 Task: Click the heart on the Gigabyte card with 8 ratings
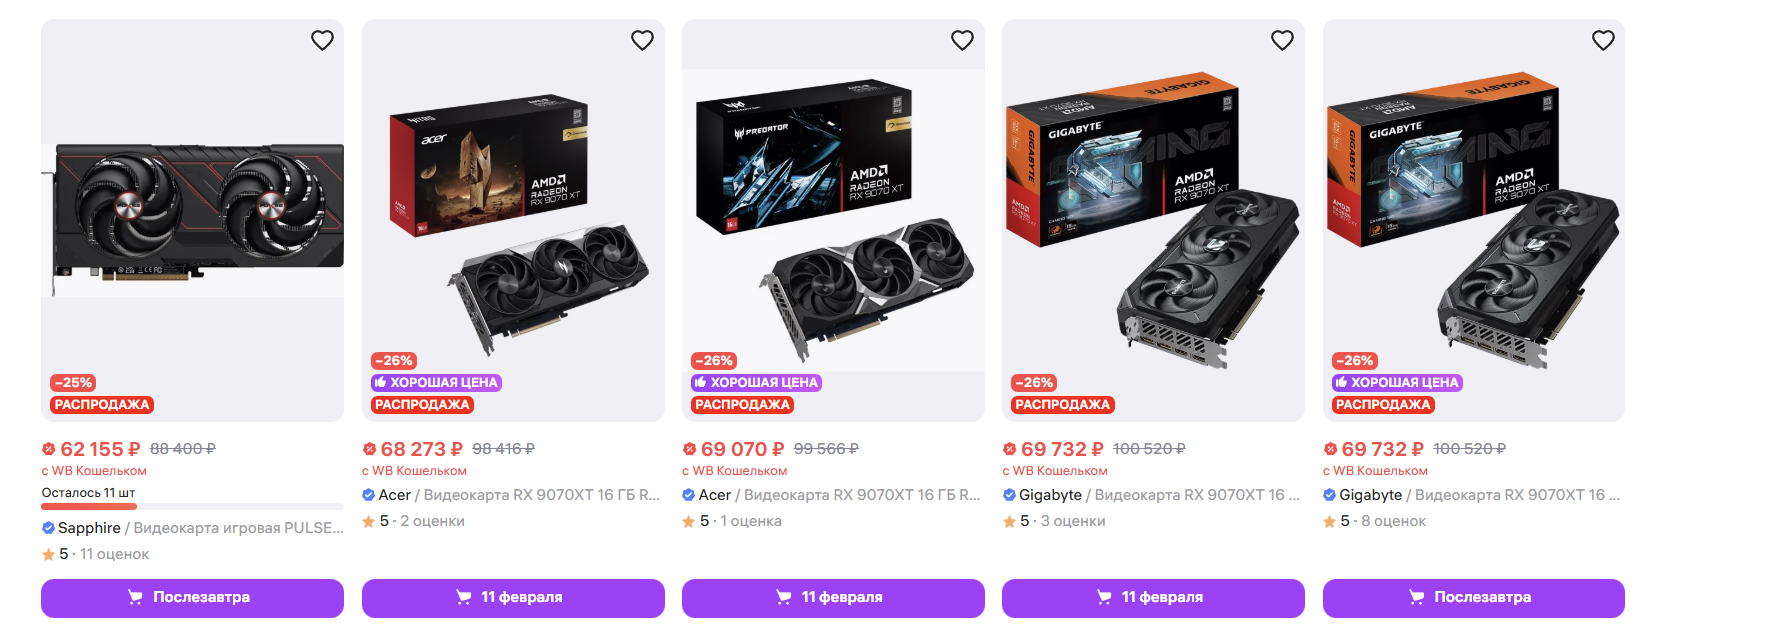(x=1603, y=40)
